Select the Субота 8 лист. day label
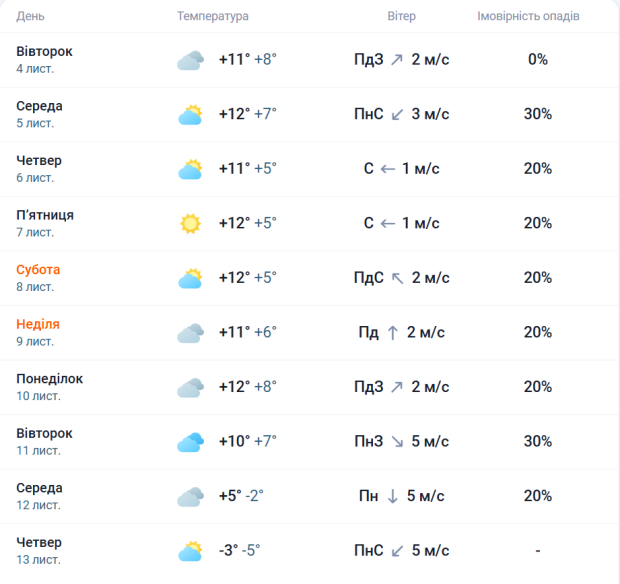The width and height of the screenshot is (620, 584). click(x=38, y=278)
